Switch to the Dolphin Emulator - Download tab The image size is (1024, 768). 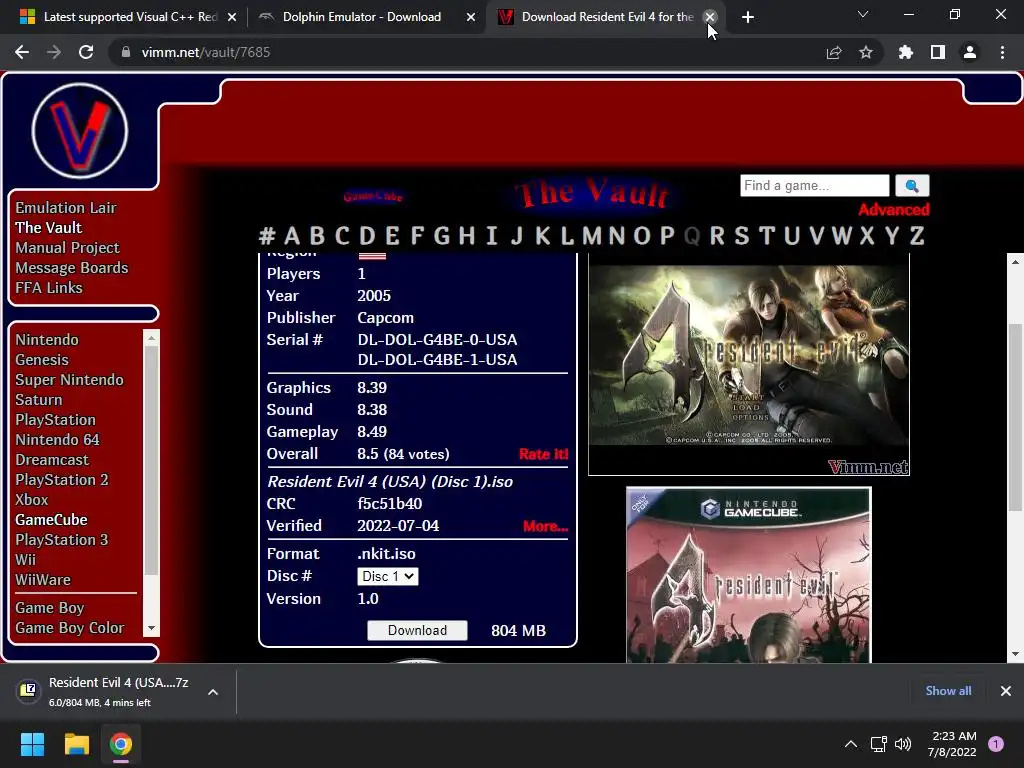coord(362,17)
